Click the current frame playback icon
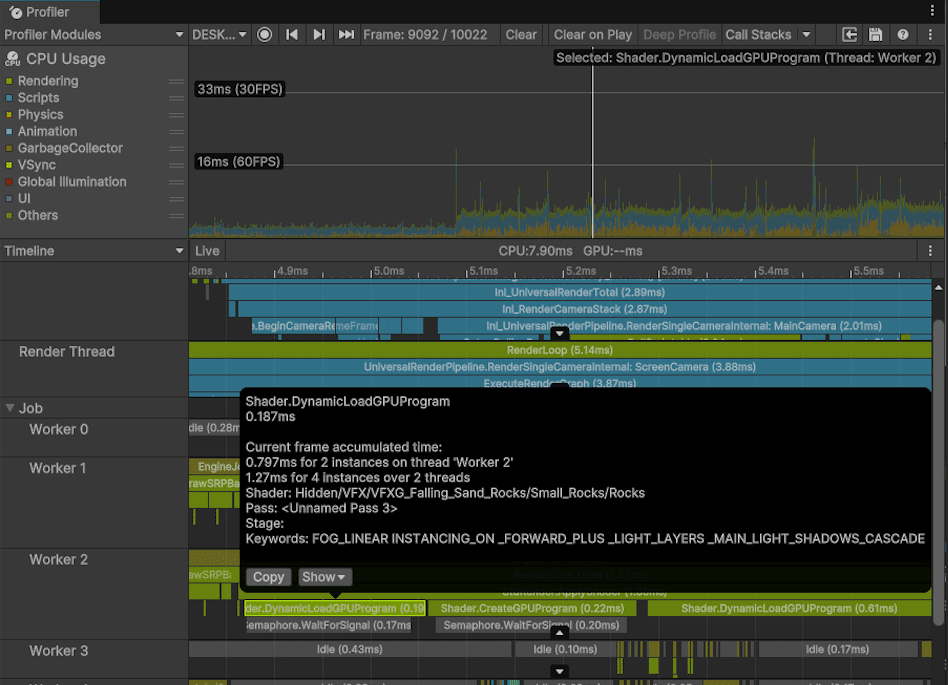Screen dimensions: 948x685 pyautogui.click(x=345, y=34)
